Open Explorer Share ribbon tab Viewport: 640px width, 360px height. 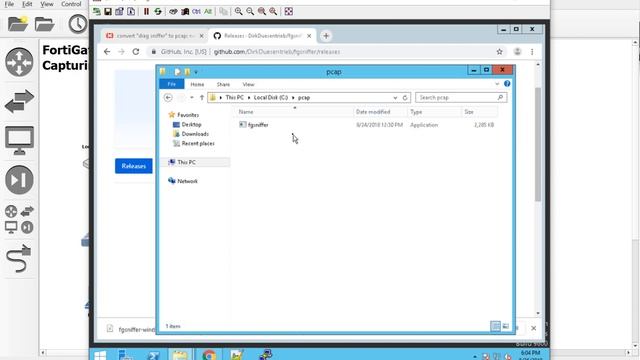223,84
